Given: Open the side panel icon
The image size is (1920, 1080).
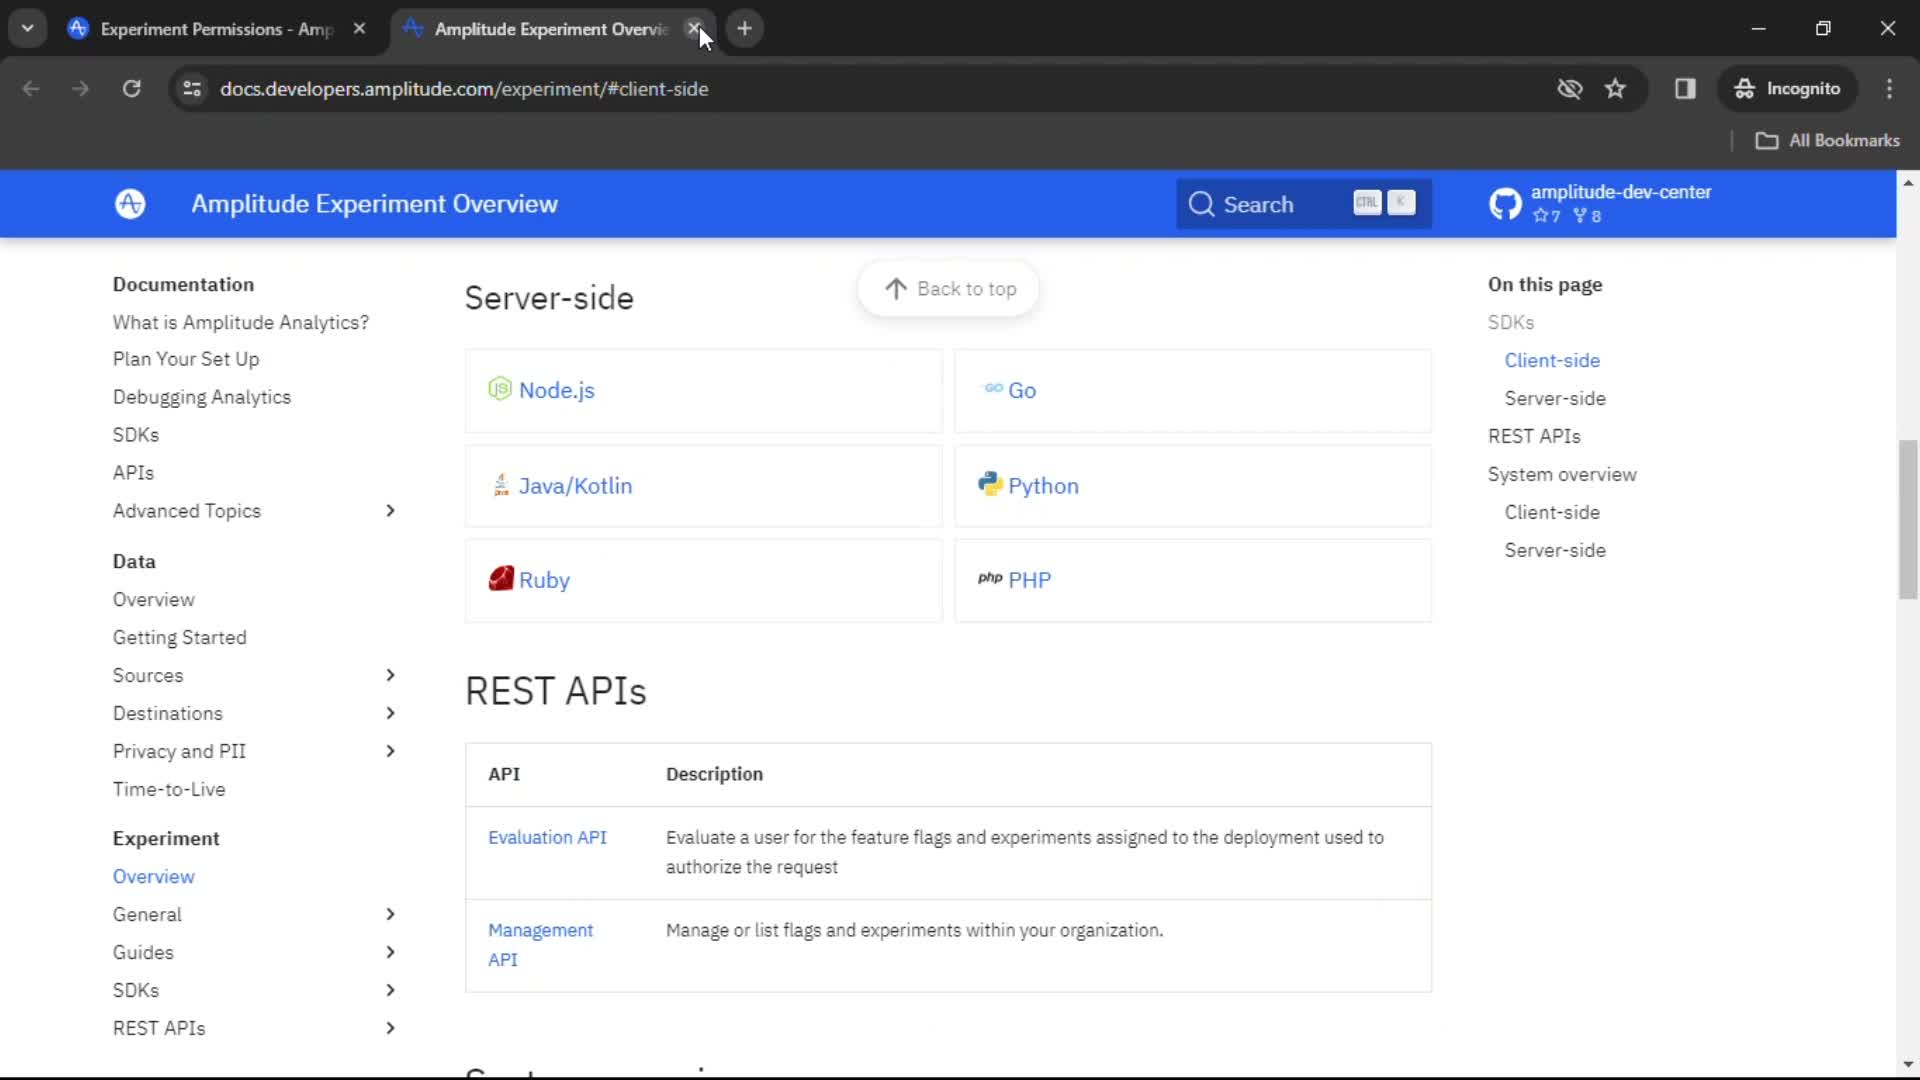Looking at the screenshot, I should click(x=1685, y=89).
